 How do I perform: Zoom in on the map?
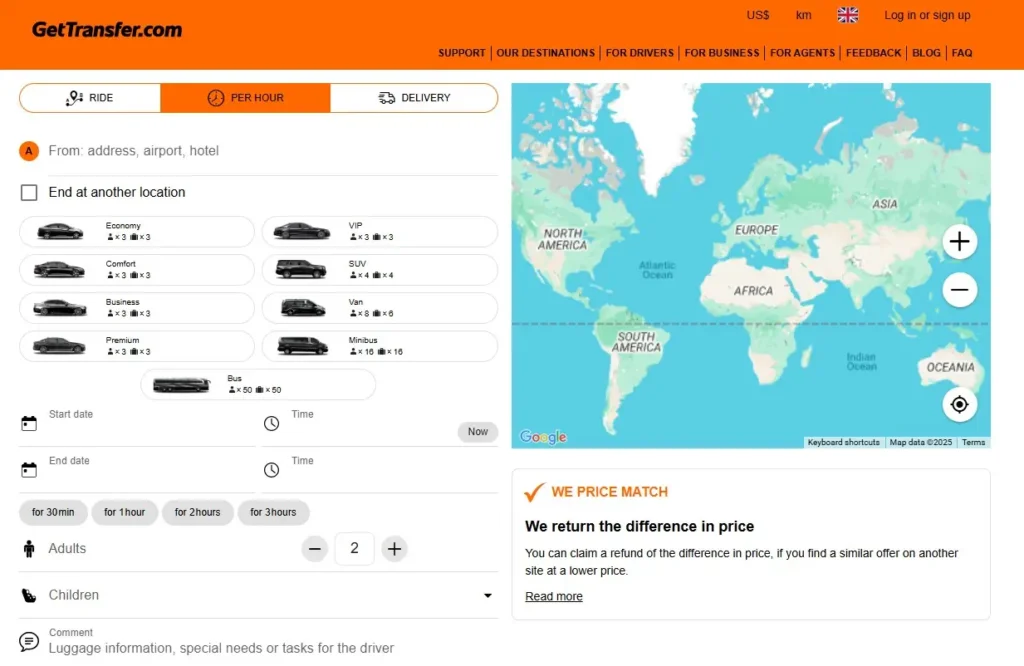[x=959, y=242]
